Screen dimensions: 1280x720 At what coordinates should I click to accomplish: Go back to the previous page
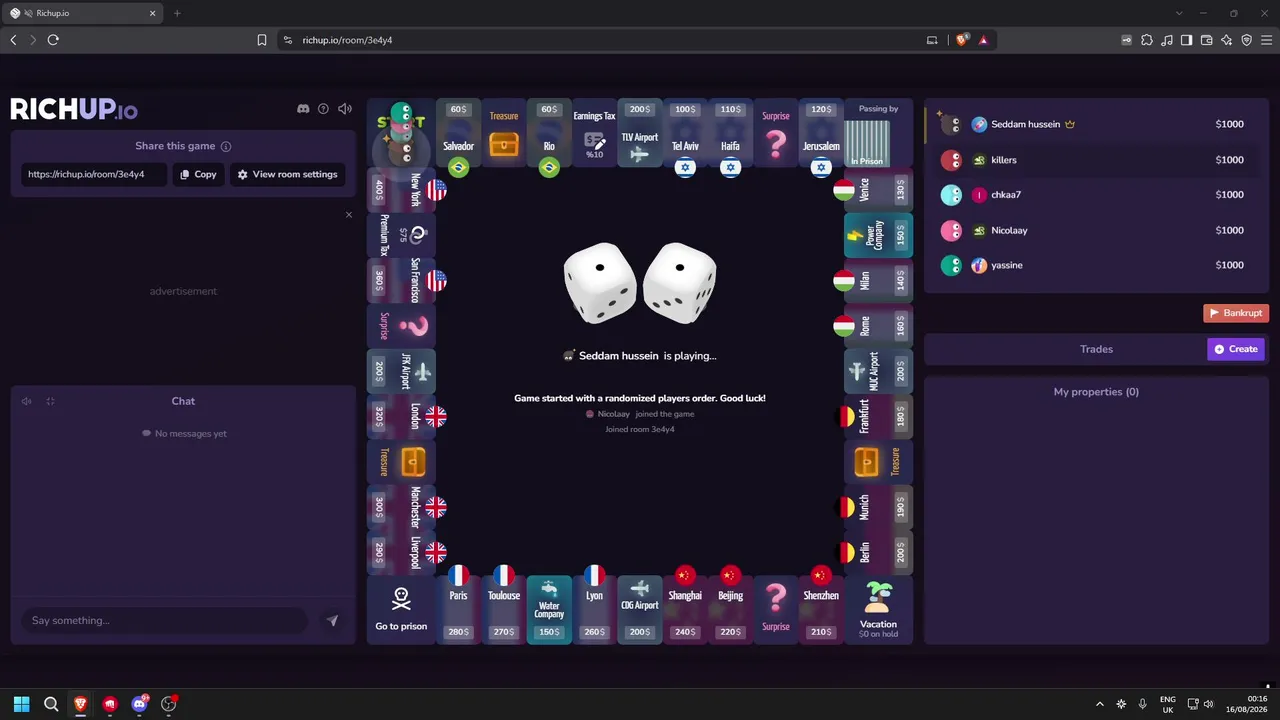[13, 40]
